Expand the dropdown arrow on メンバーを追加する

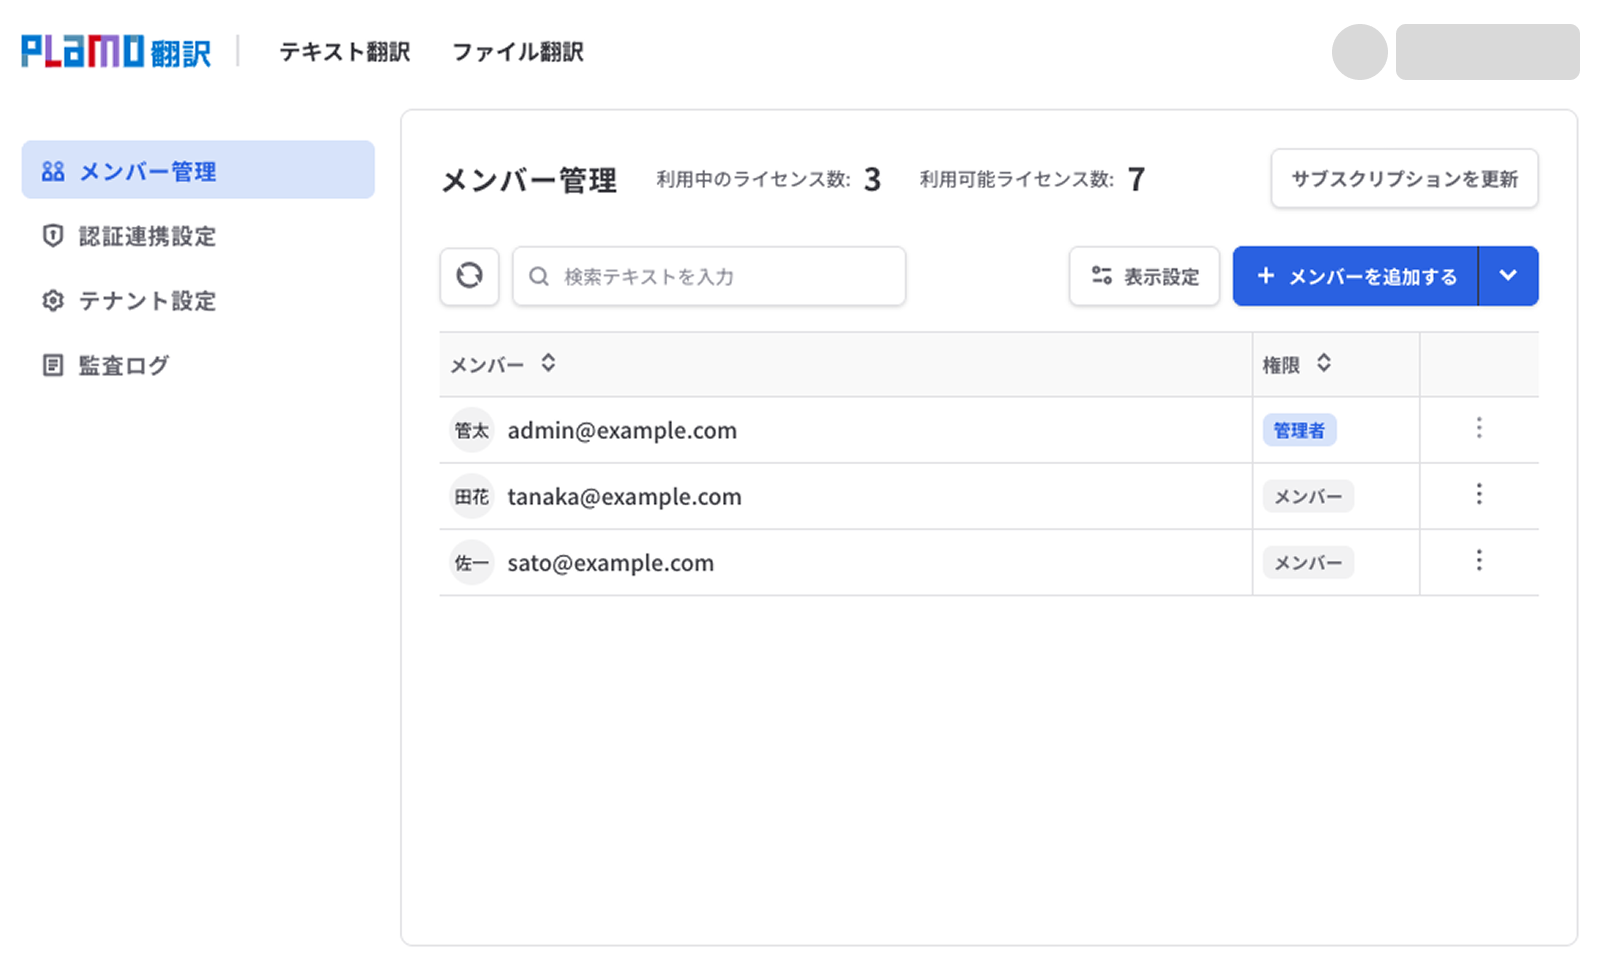click(x=1508, y=276)
